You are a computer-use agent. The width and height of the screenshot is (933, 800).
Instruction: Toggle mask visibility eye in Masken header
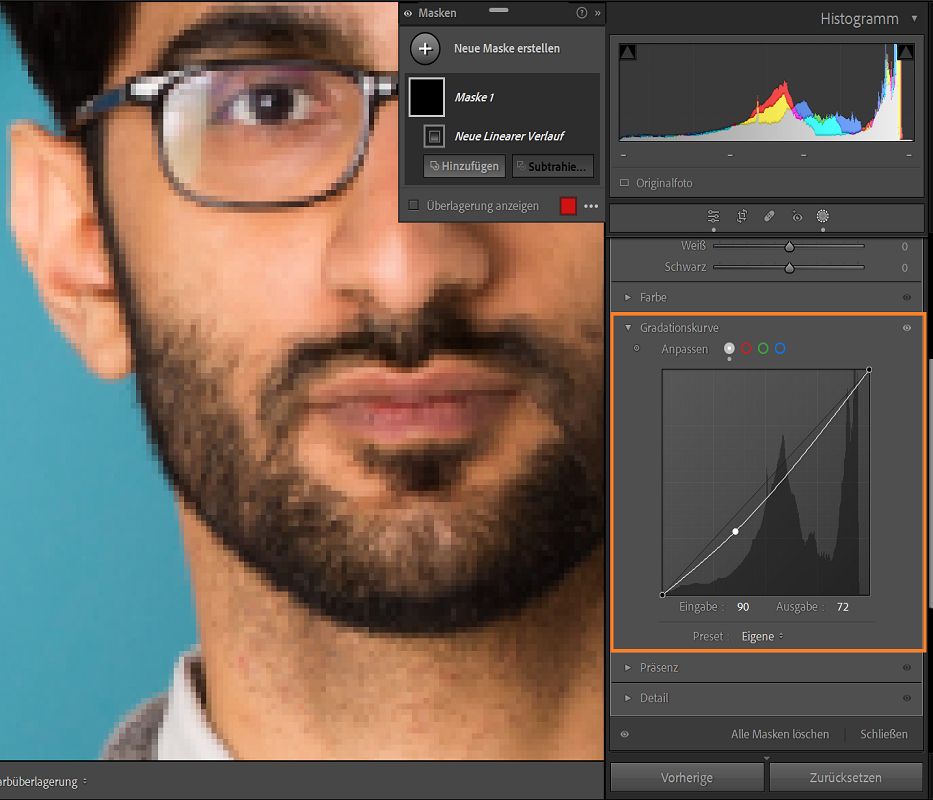pyautogui.click(x=408, y=13)
